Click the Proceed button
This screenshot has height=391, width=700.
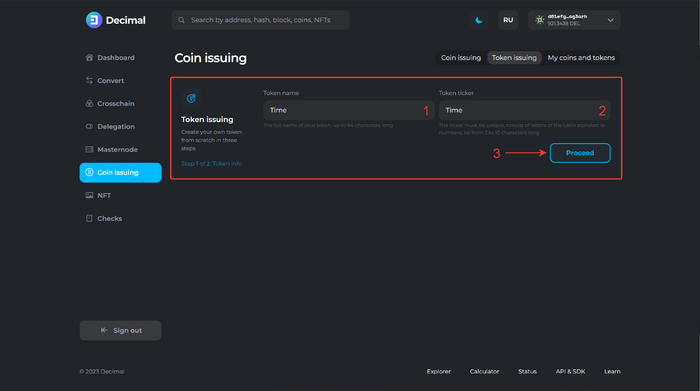pyautogui.click(x=580, y=153)
